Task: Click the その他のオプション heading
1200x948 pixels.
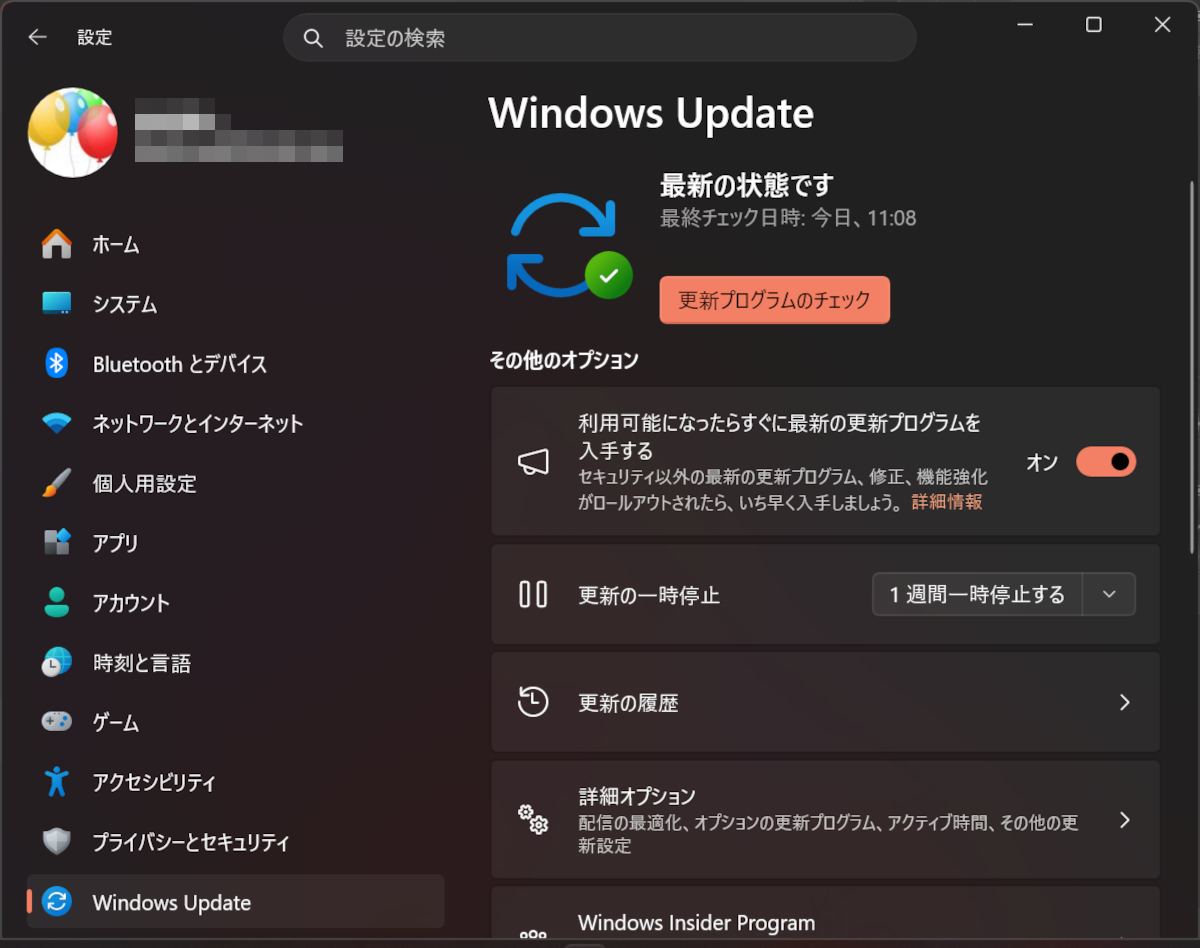Action: pyautogui.click(x=563, y=360)
